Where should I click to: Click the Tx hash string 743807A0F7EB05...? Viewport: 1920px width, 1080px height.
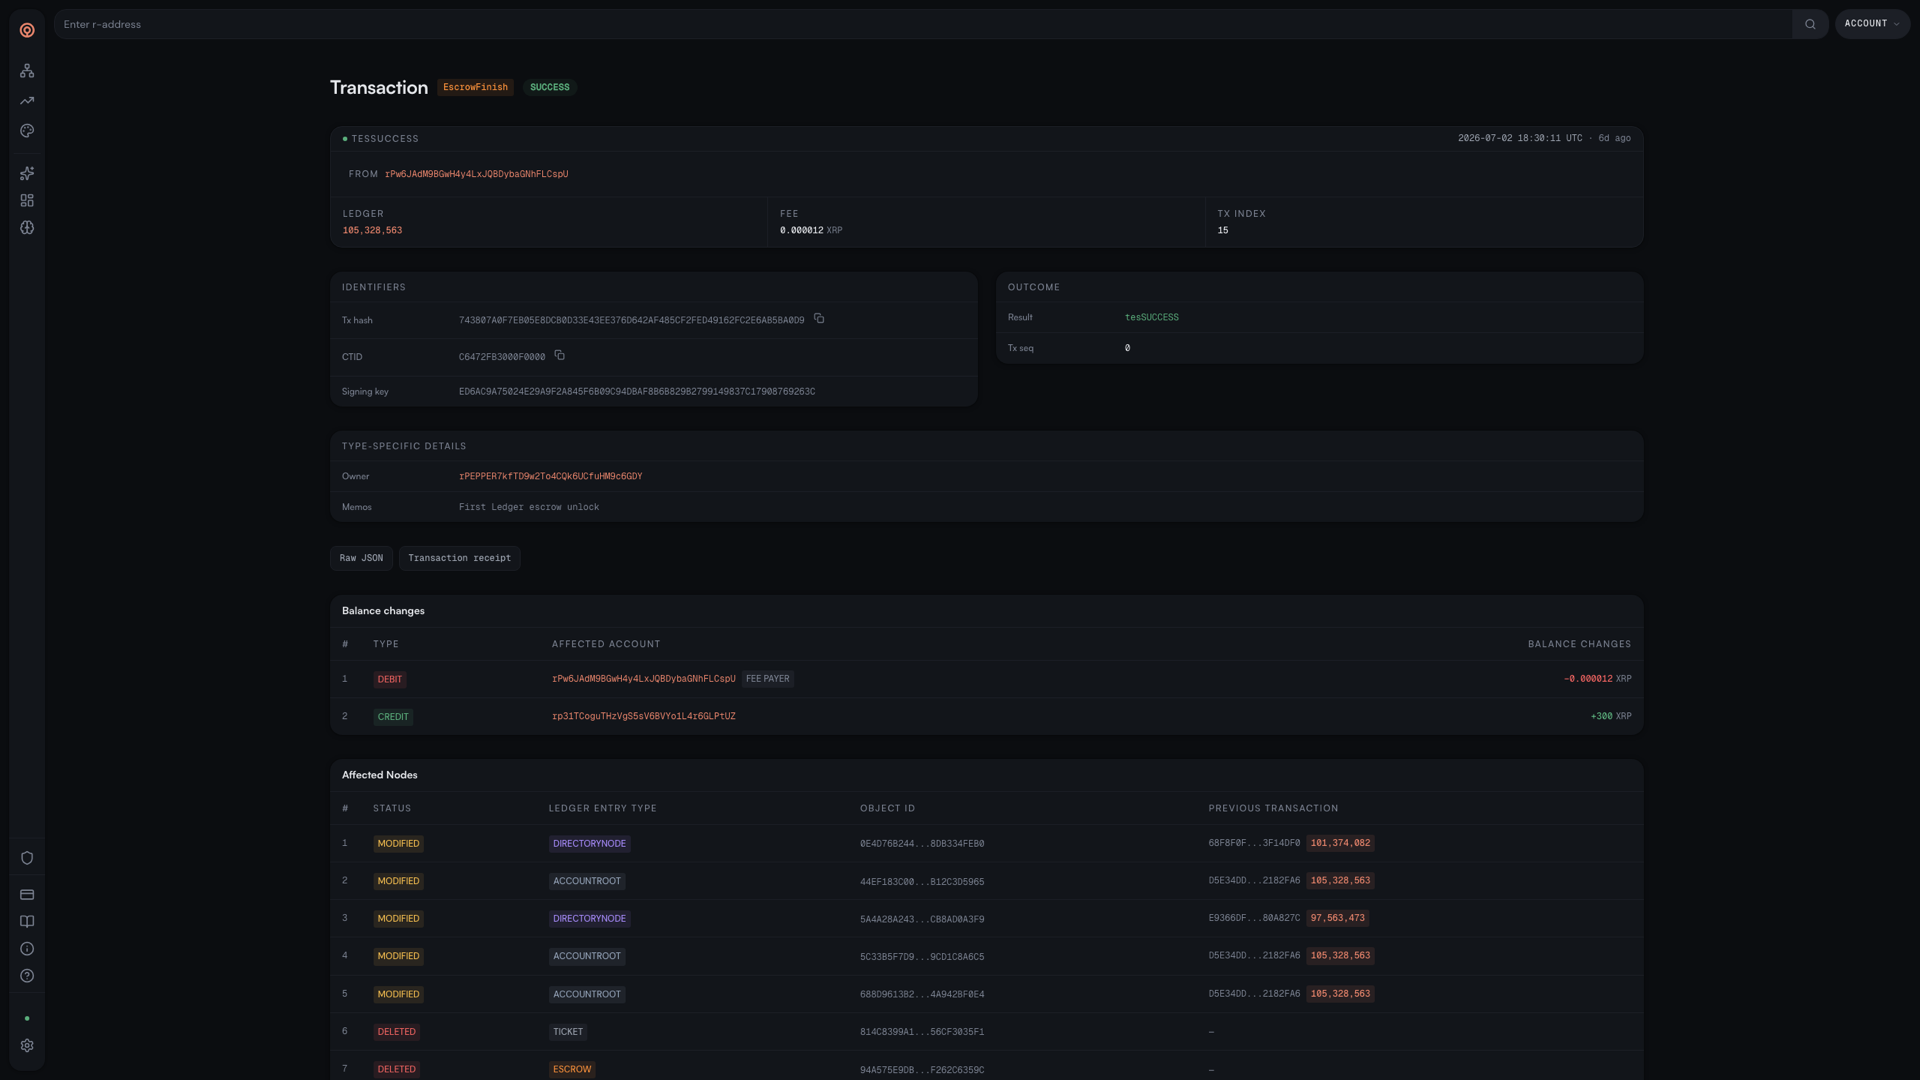click(631, 321)
